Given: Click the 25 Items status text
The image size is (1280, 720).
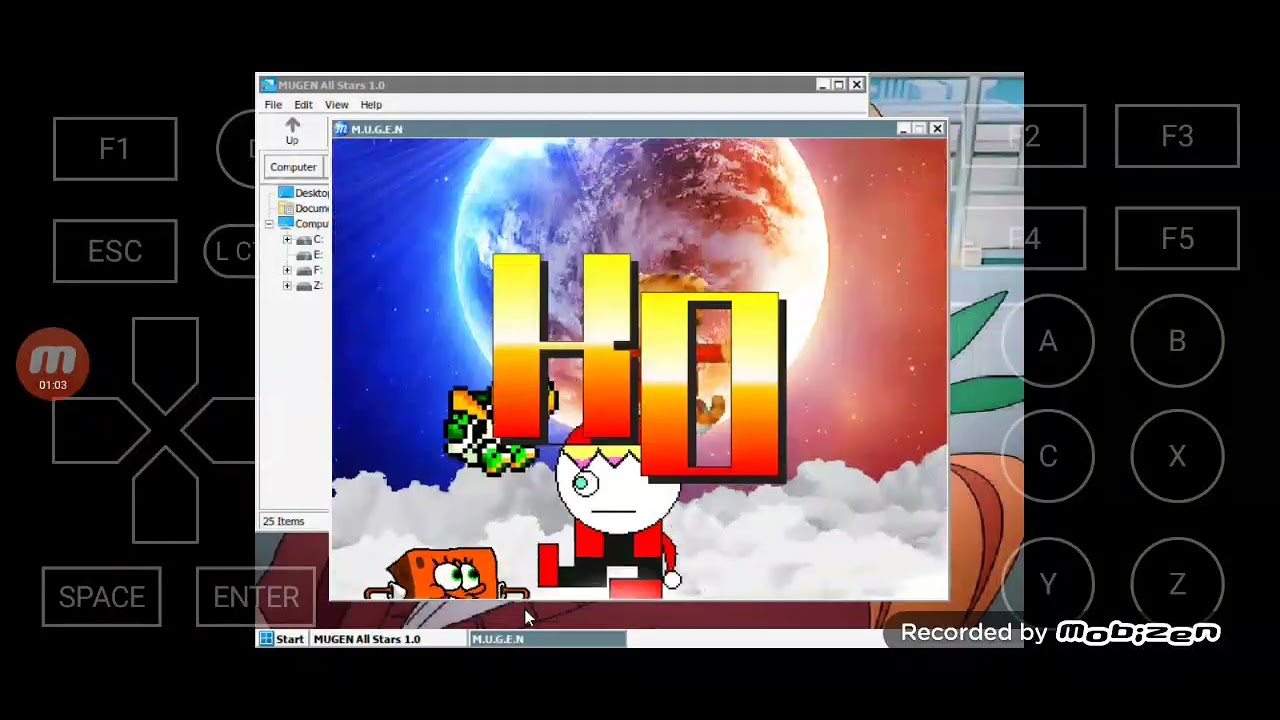Looking at the screenshot, I should click(283, 521).
